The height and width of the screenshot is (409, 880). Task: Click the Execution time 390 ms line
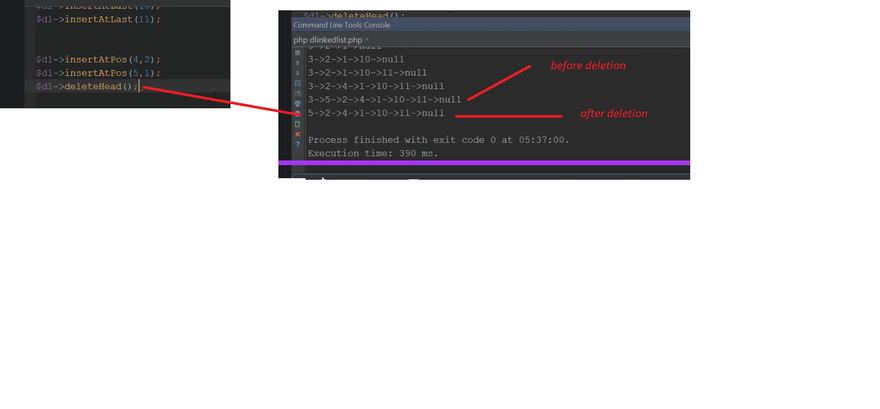[x=372, y=153]
